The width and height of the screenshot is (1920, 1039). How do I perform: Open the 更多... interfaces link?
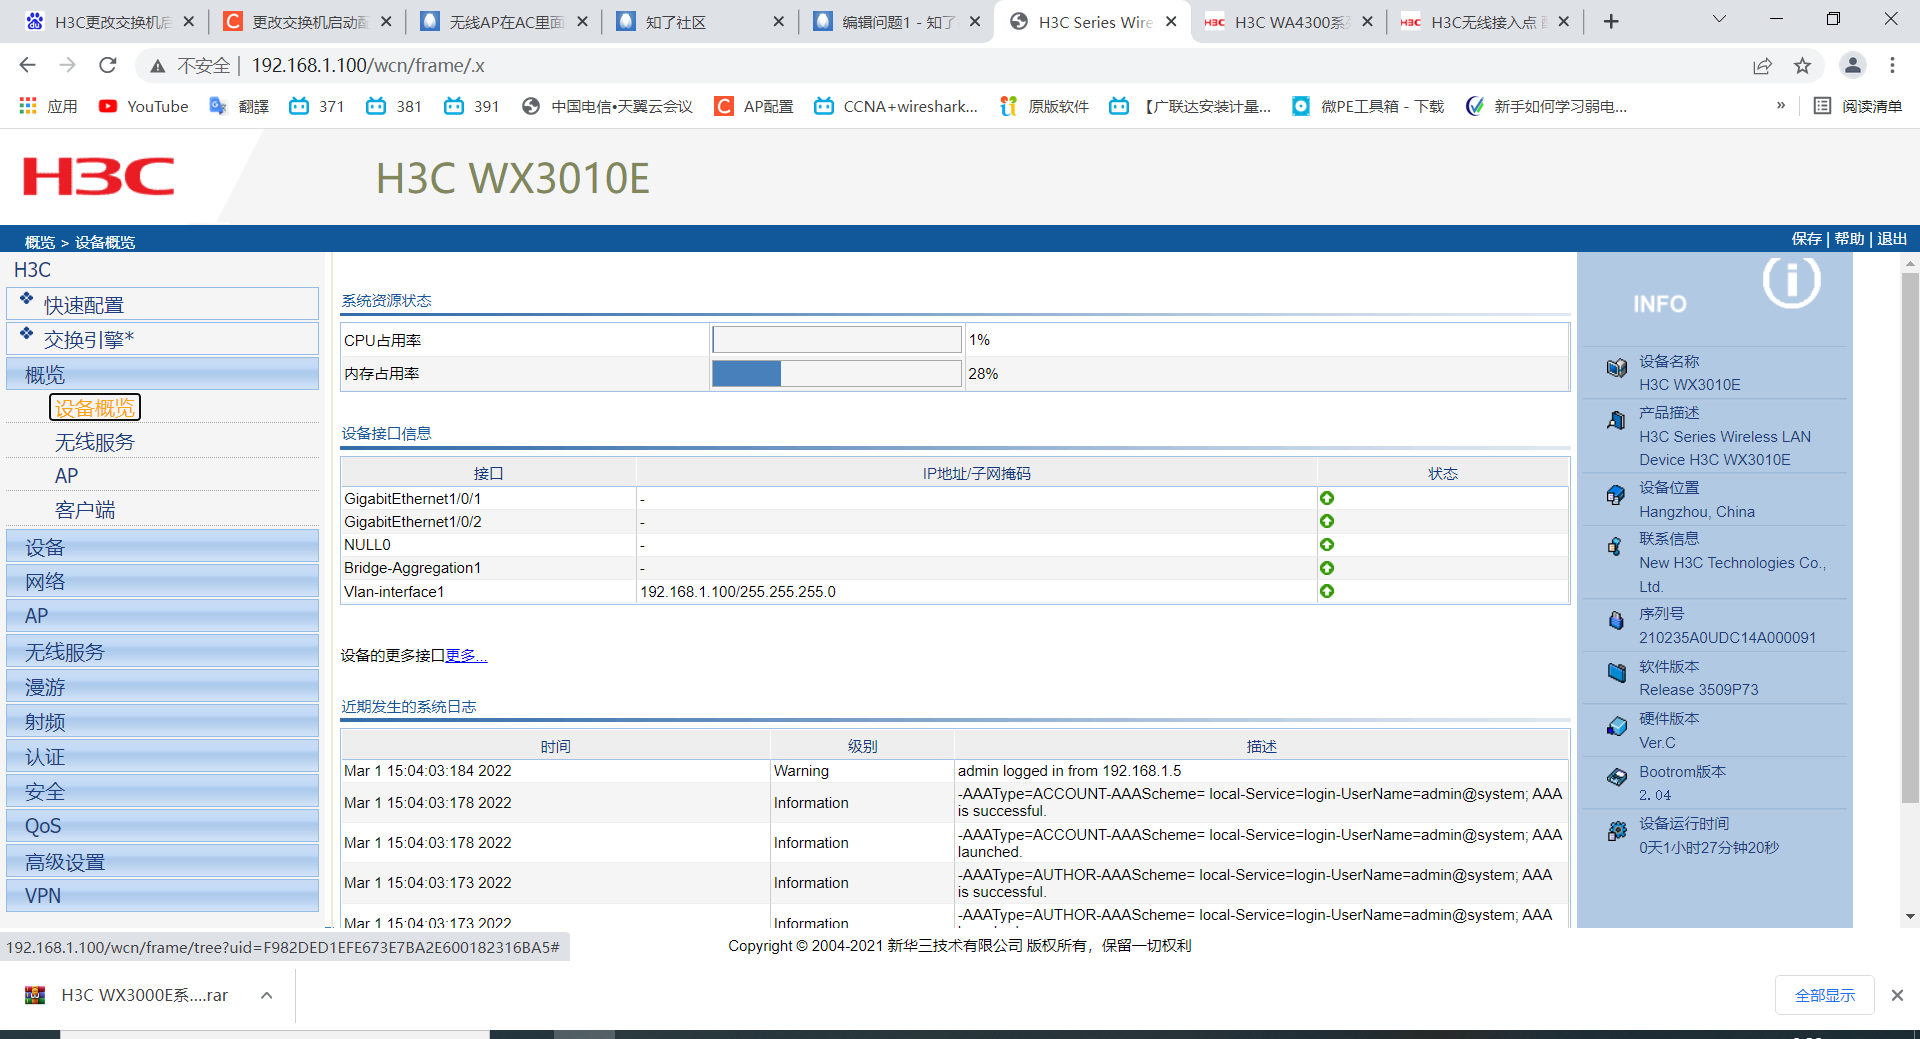(x=466, y=656)
